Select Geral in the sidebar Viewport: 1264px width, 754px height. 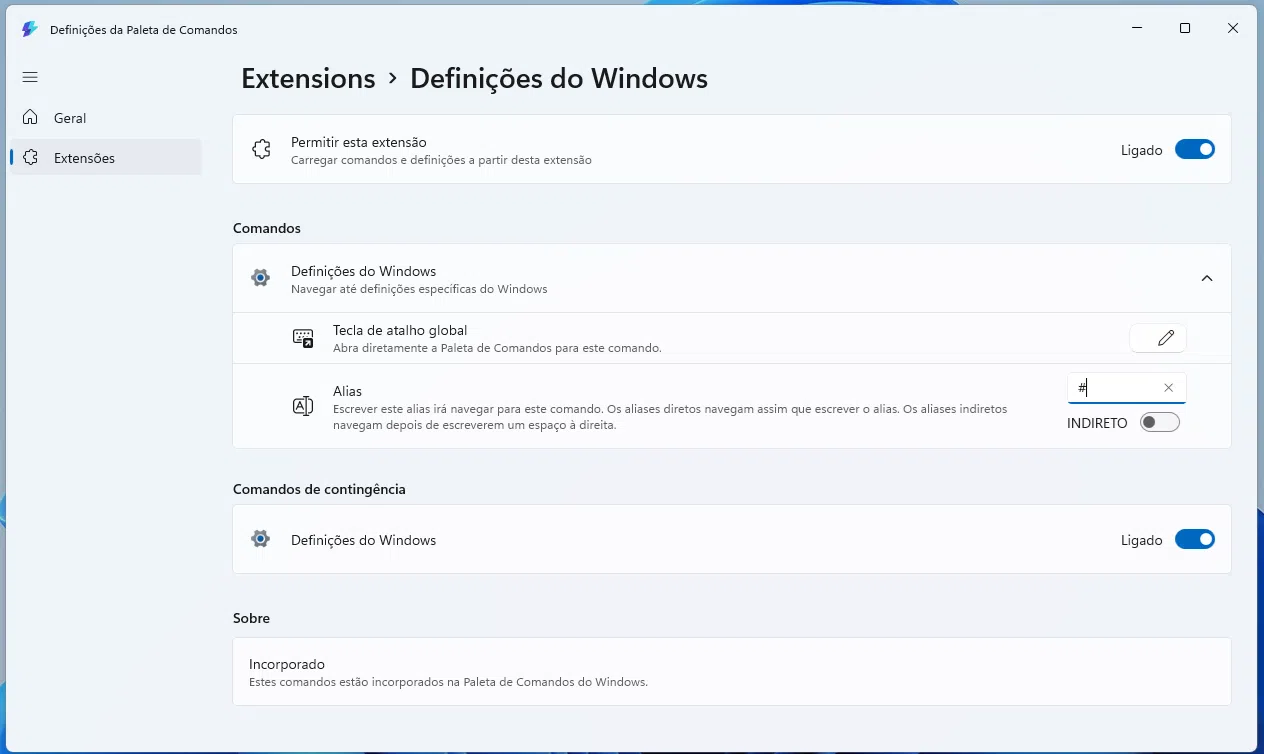[106, 118]
